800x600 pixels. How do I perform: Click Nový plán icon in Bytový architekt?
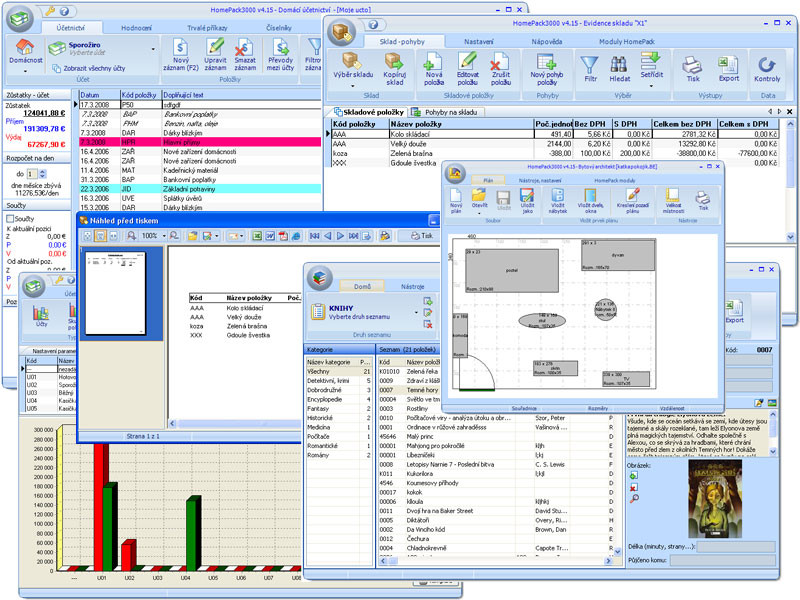pos(456,195)
